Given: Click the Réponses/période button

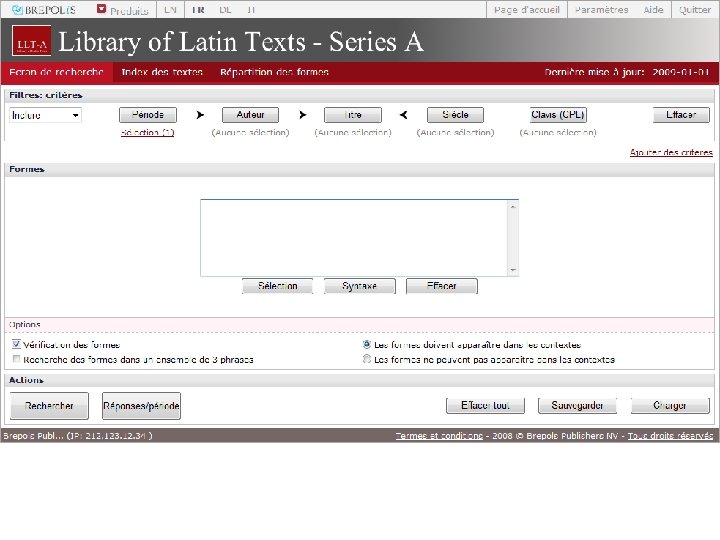Looking at the screenshot, I should (x=141, y=406).
